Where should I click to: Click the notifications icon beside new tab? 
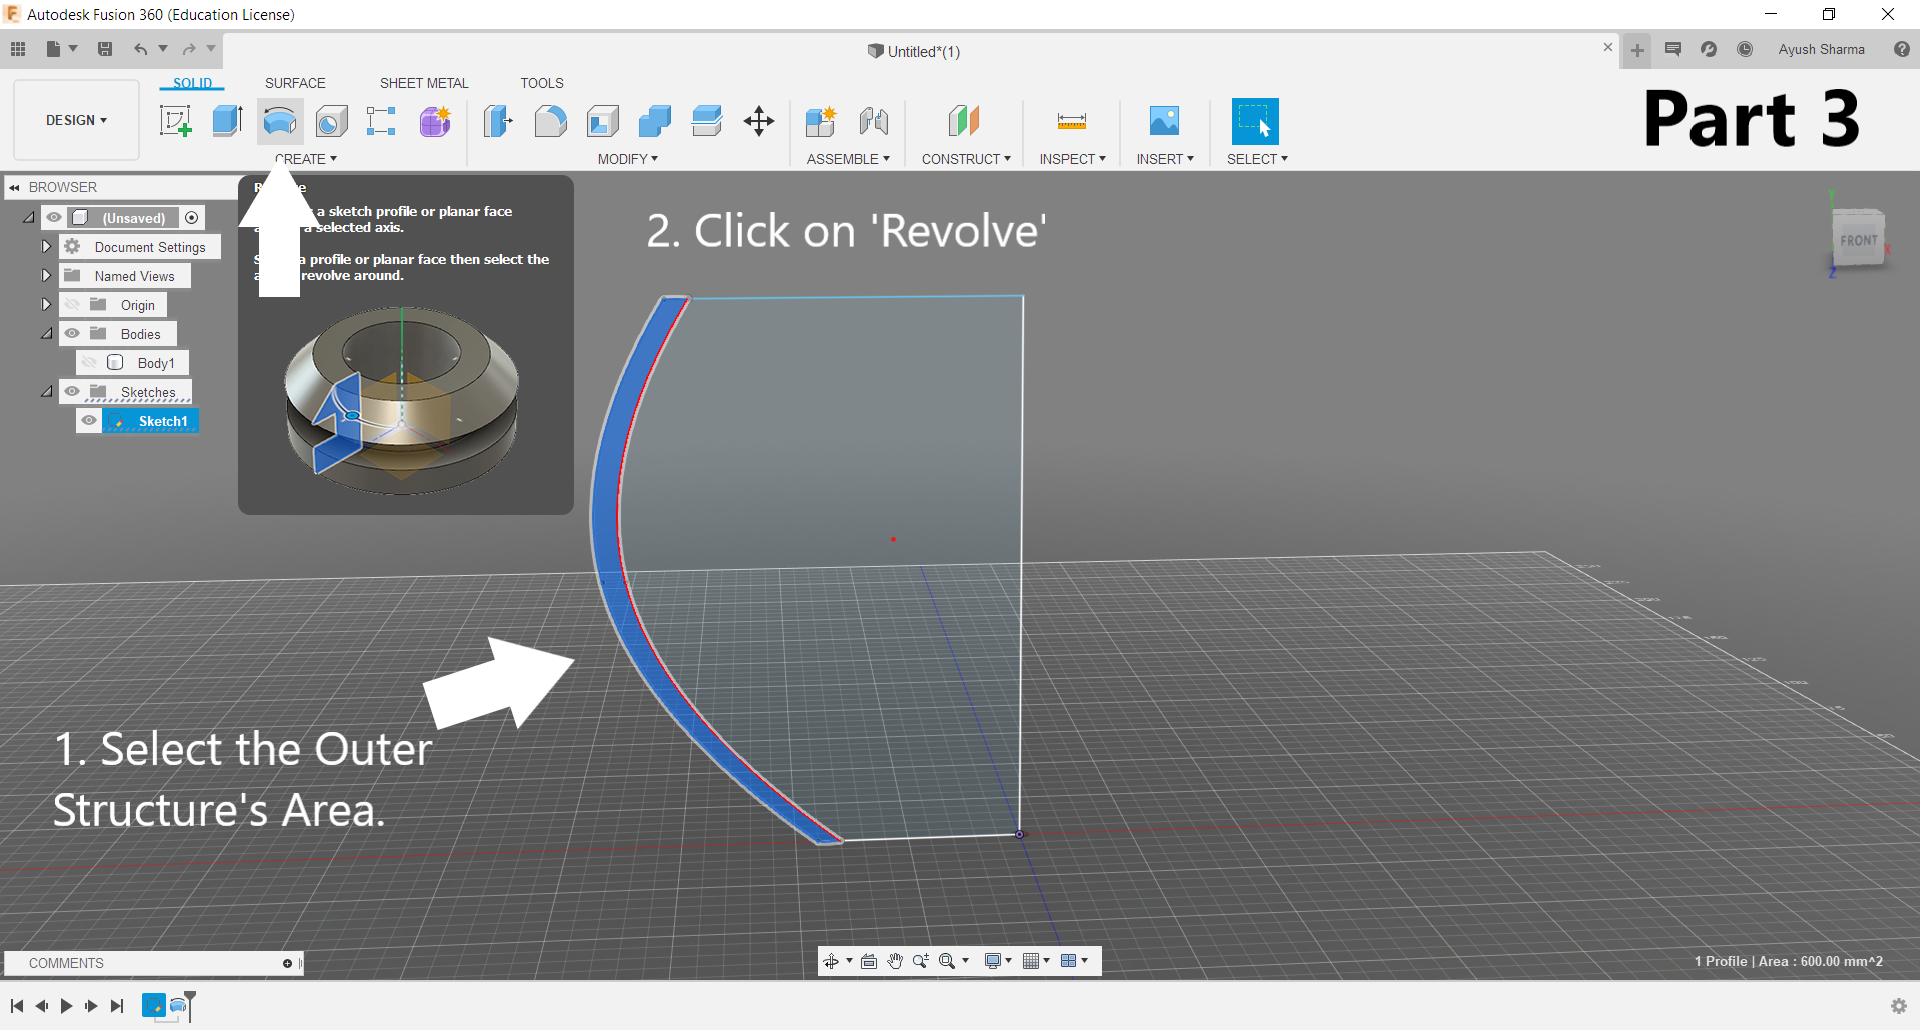point(1673,49)
